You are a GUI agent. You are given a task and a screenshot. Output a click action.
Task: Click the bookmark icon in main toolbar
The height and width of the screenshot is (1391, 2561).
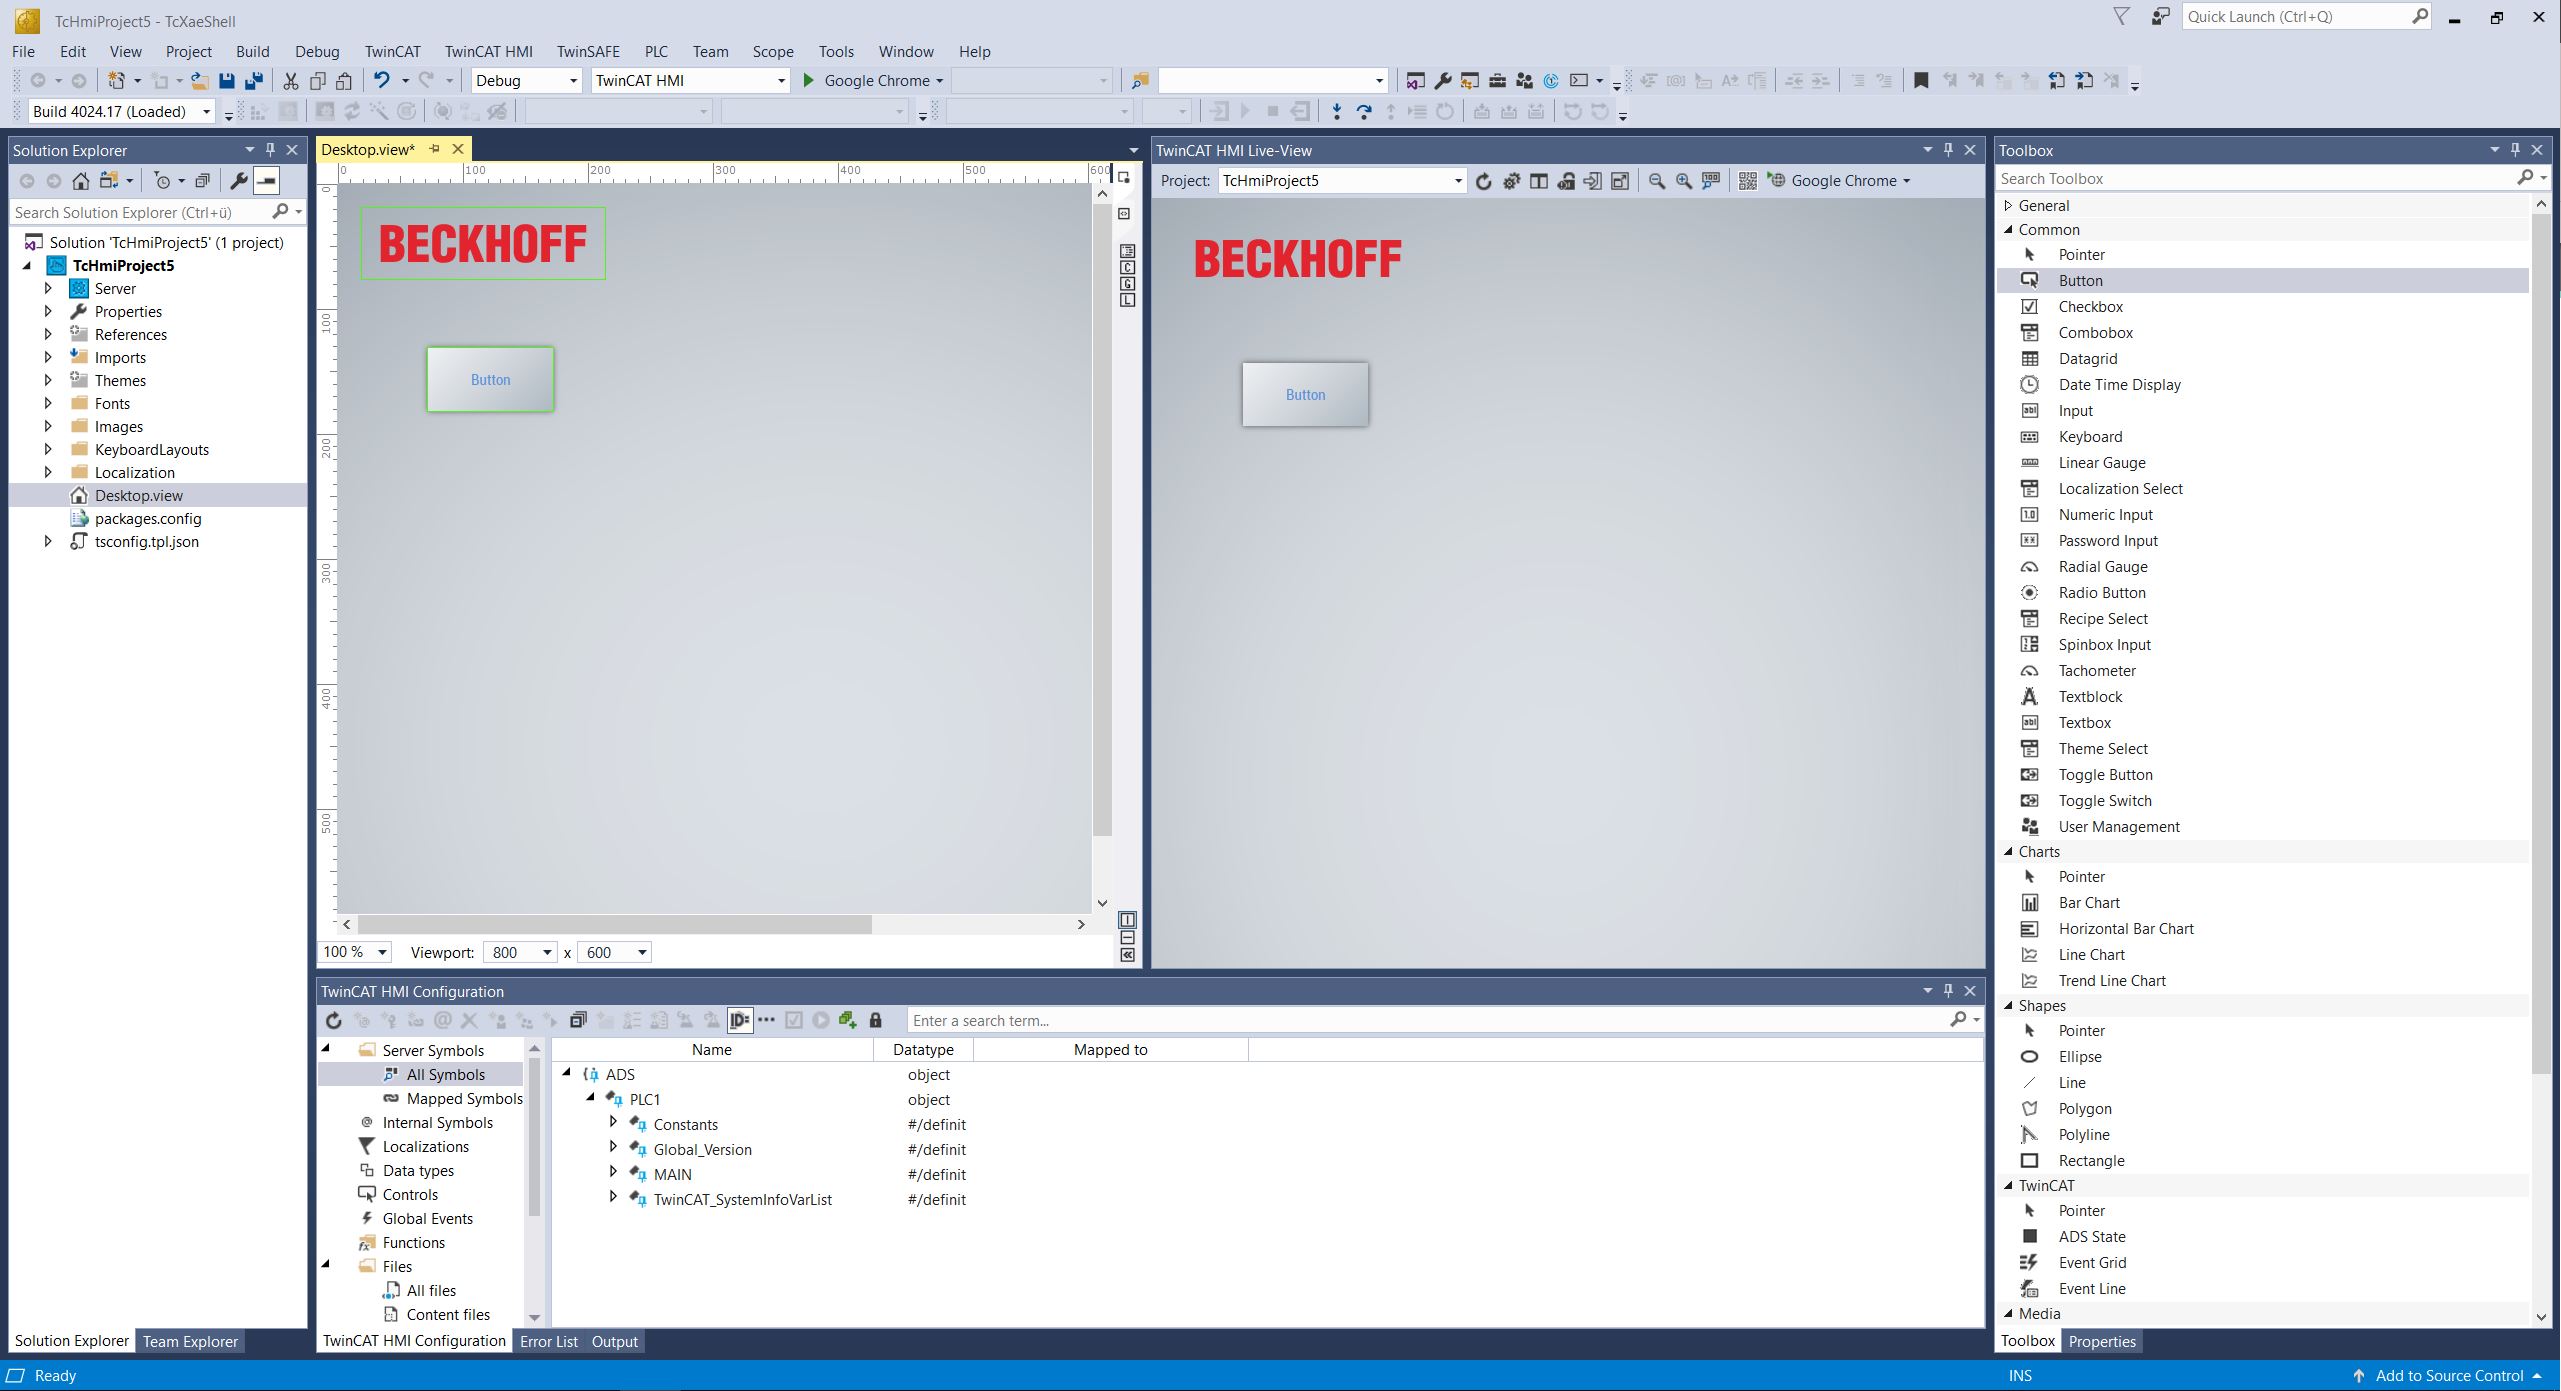click(1921, 81)
